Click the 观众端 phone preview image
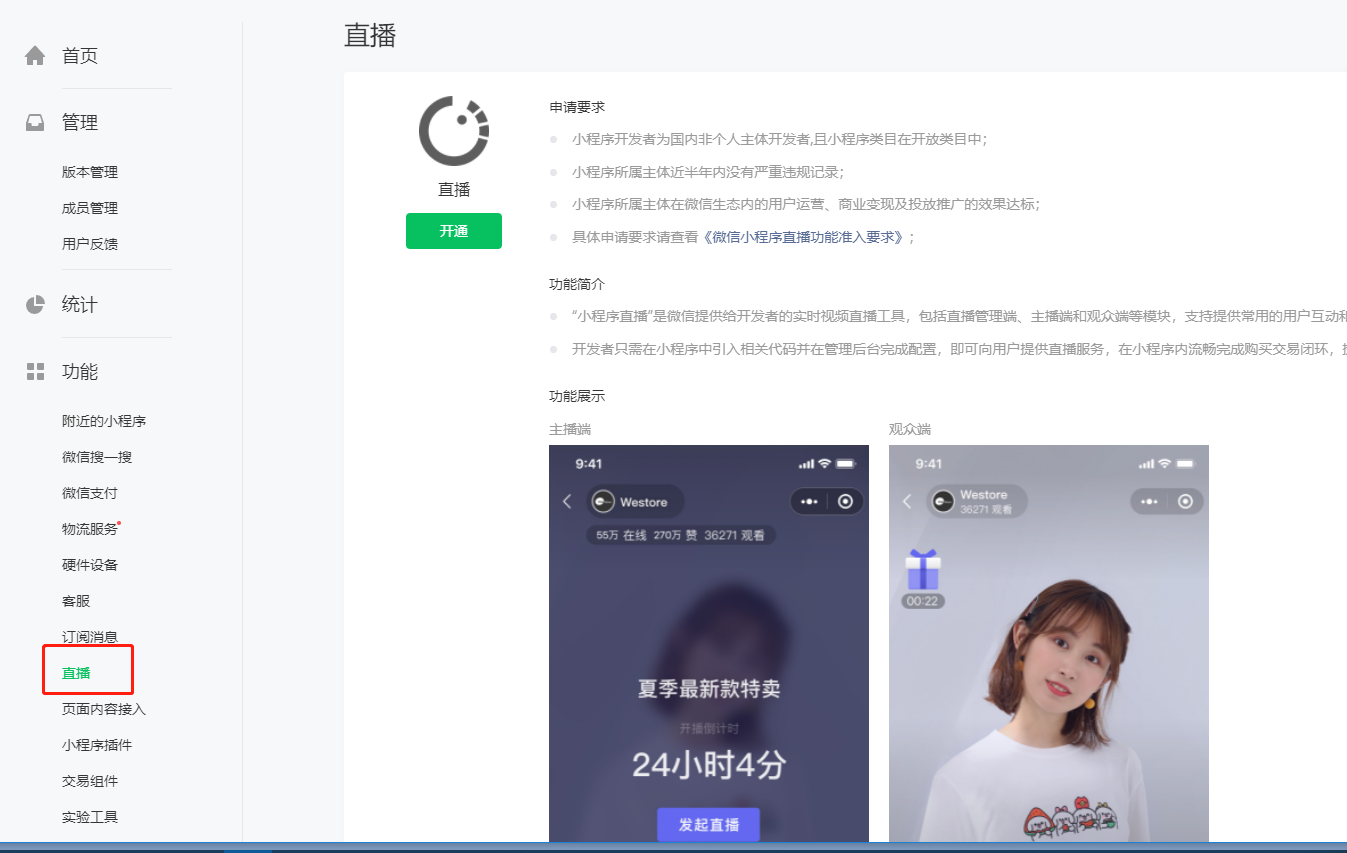The height and width of the screenshot is (853, 1347). (1049, 643)
